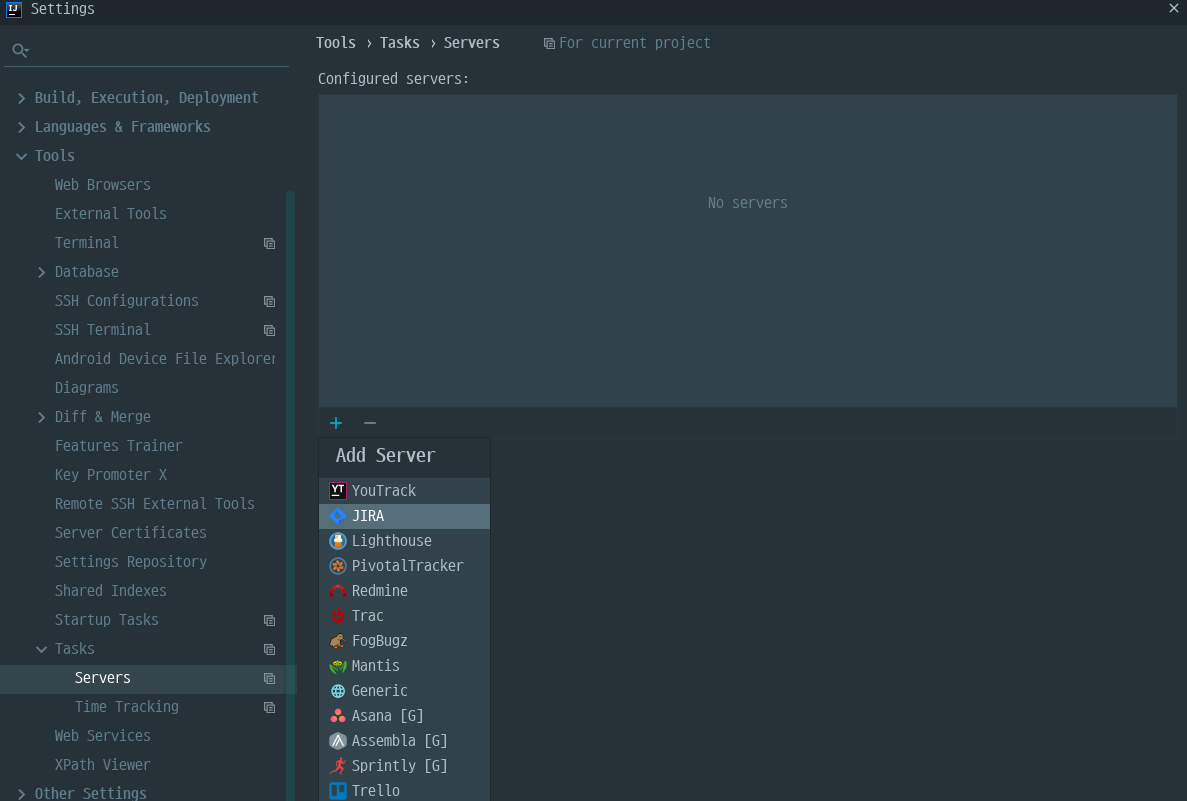
Task: Click the Redmine icon
Action: (x=338, y=591)
